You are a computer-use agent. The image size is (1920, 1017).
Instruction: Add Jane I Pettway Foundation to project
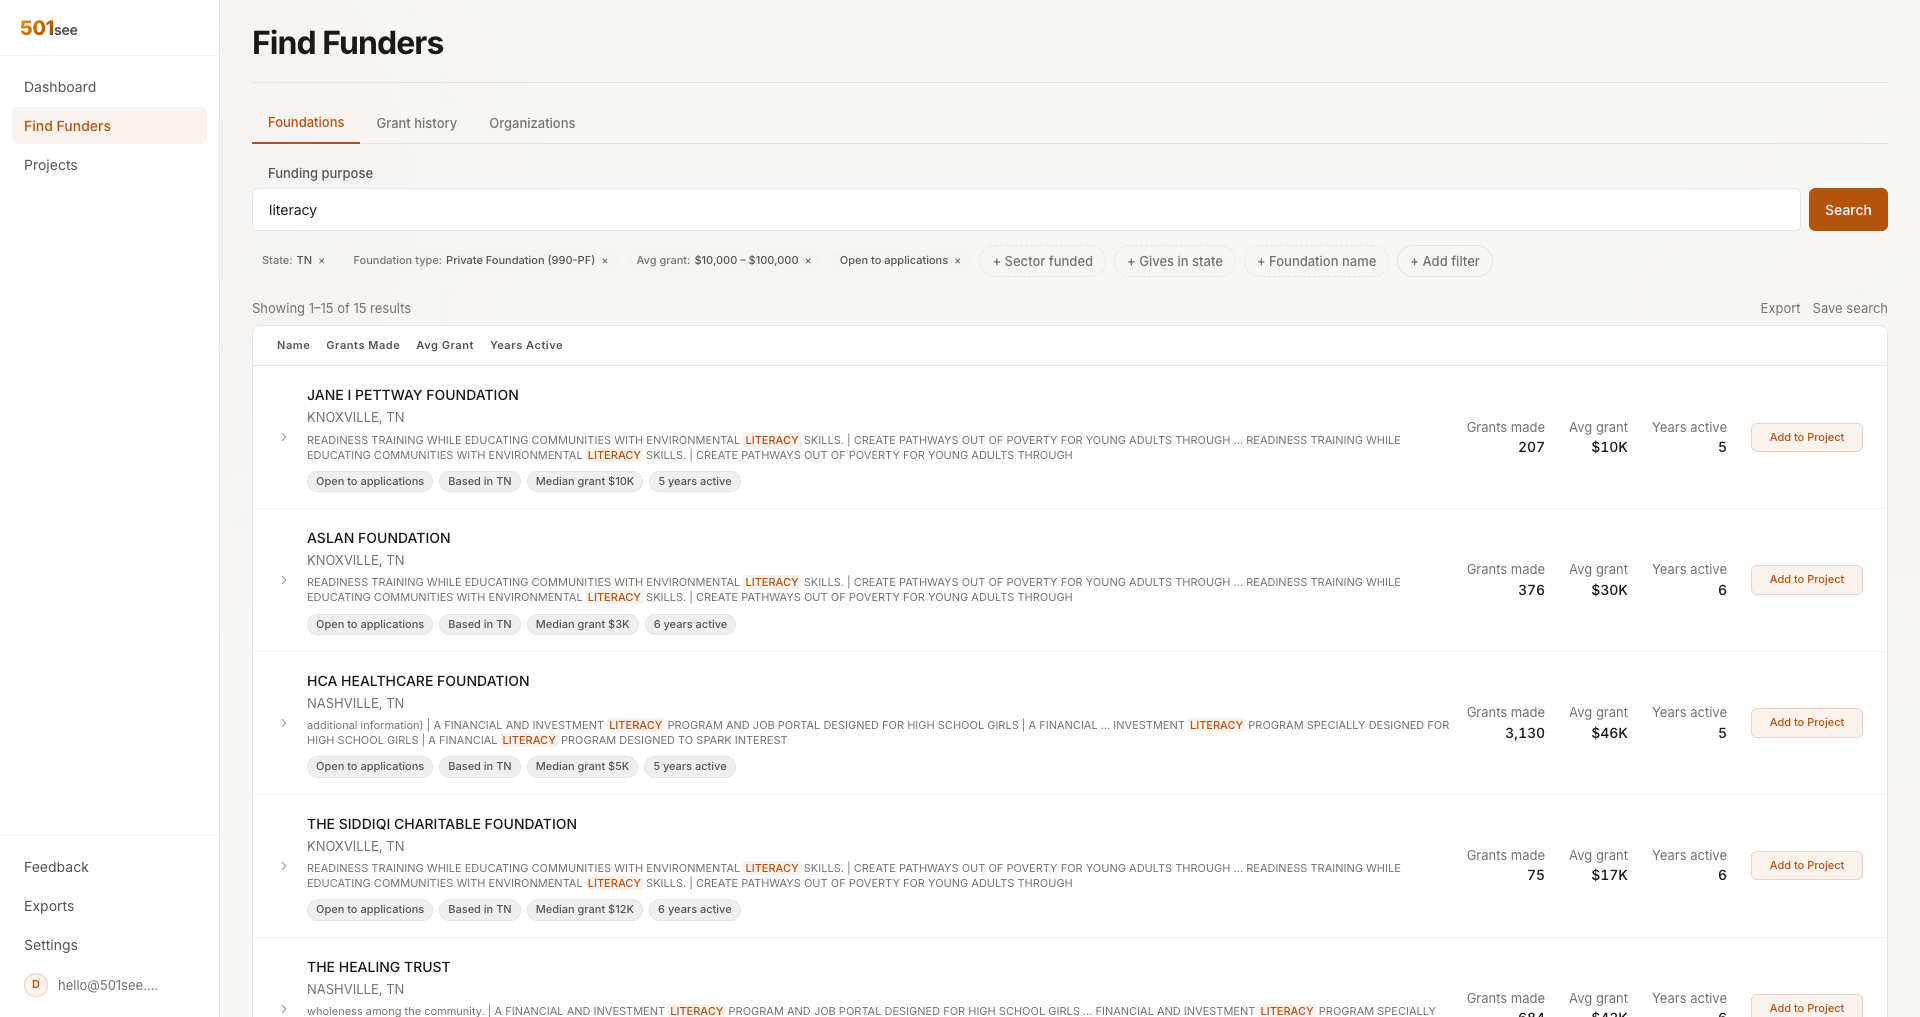point(1806,437)
